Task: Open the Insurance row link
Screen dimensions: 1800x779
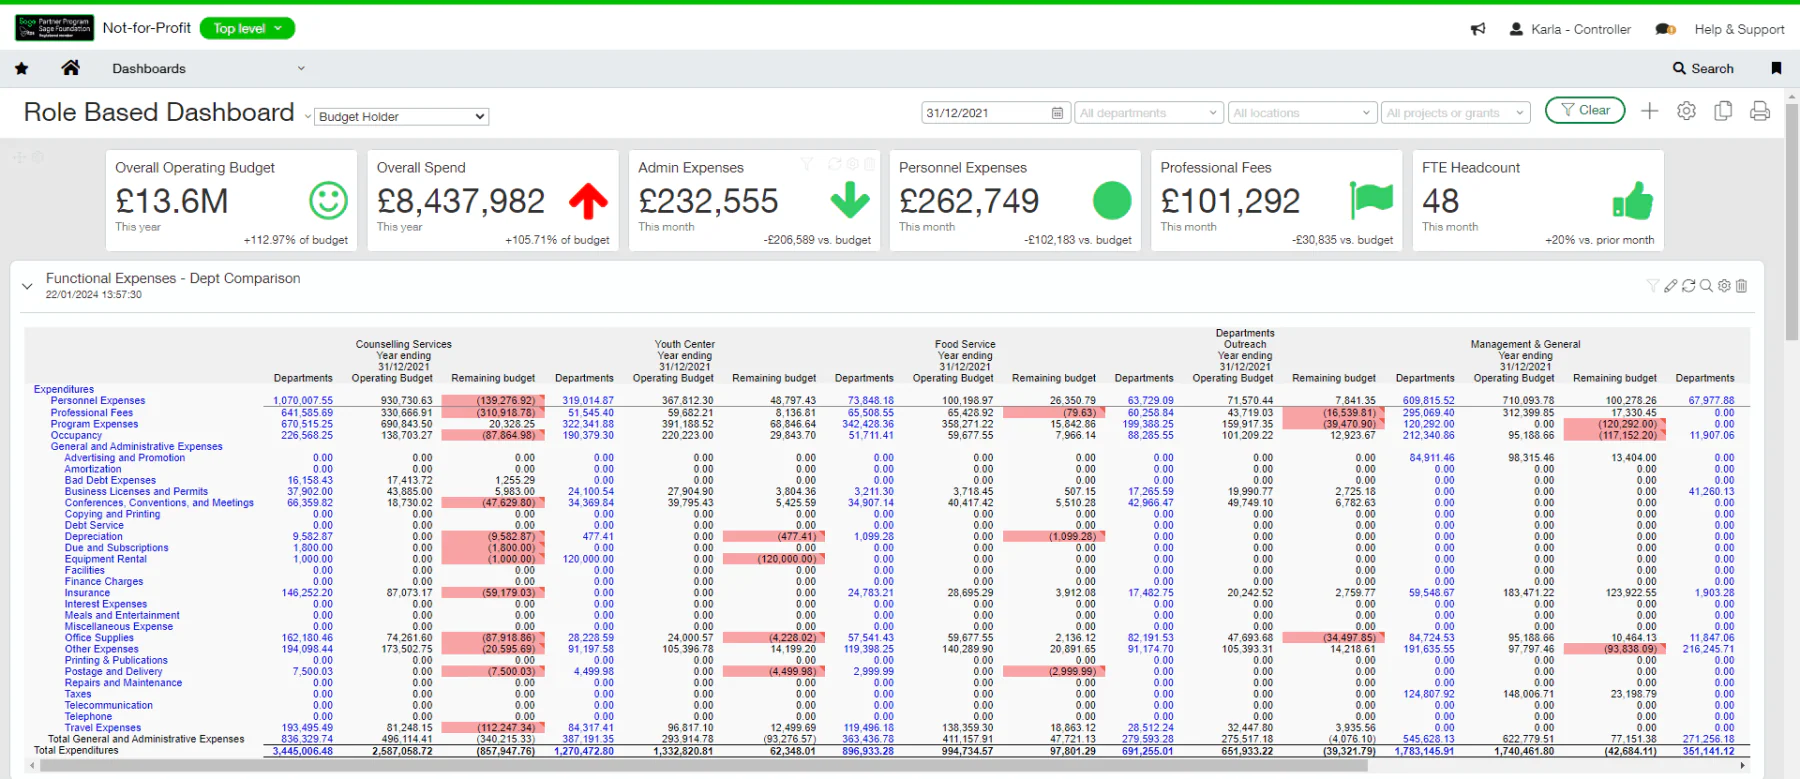Action: [x=87, y=593]
